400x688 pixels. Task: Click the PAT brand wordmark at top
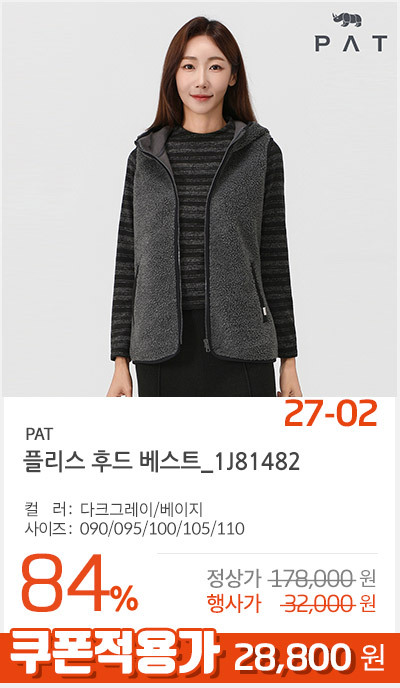click(x=350, y=44)
